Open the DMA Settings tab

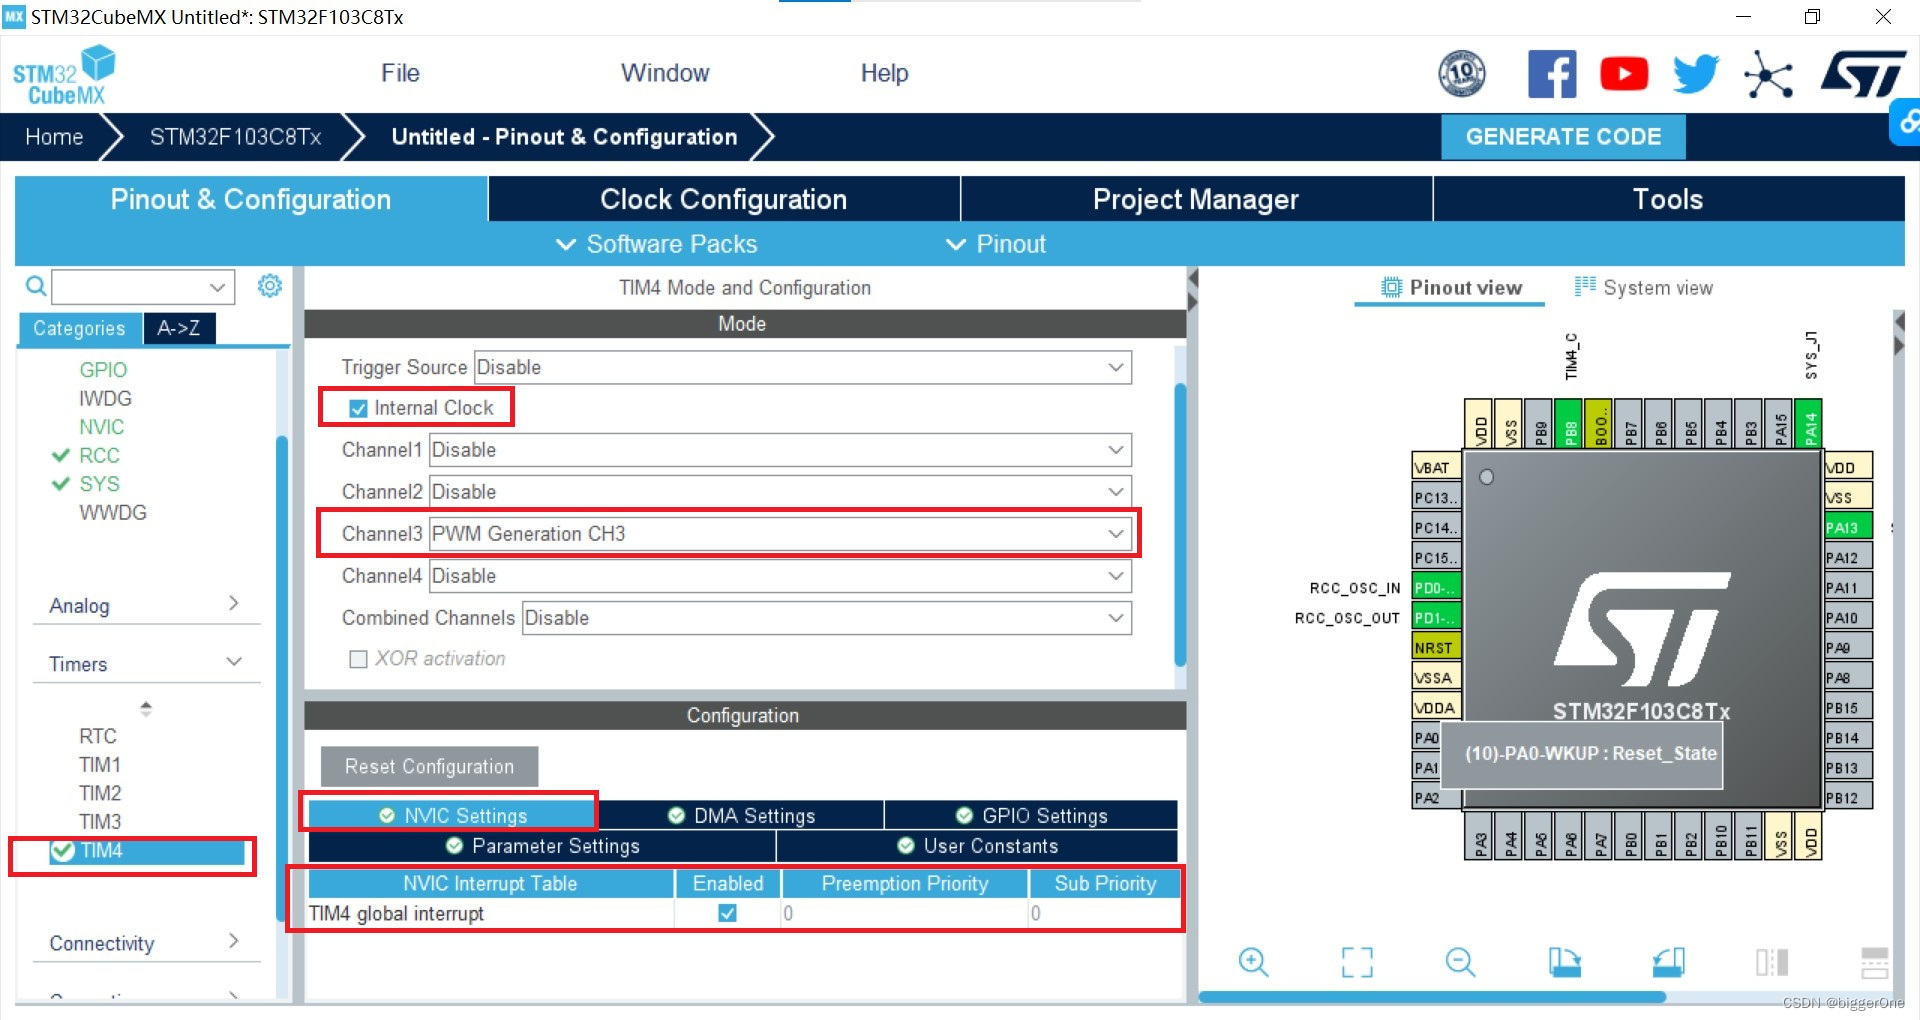741,815
